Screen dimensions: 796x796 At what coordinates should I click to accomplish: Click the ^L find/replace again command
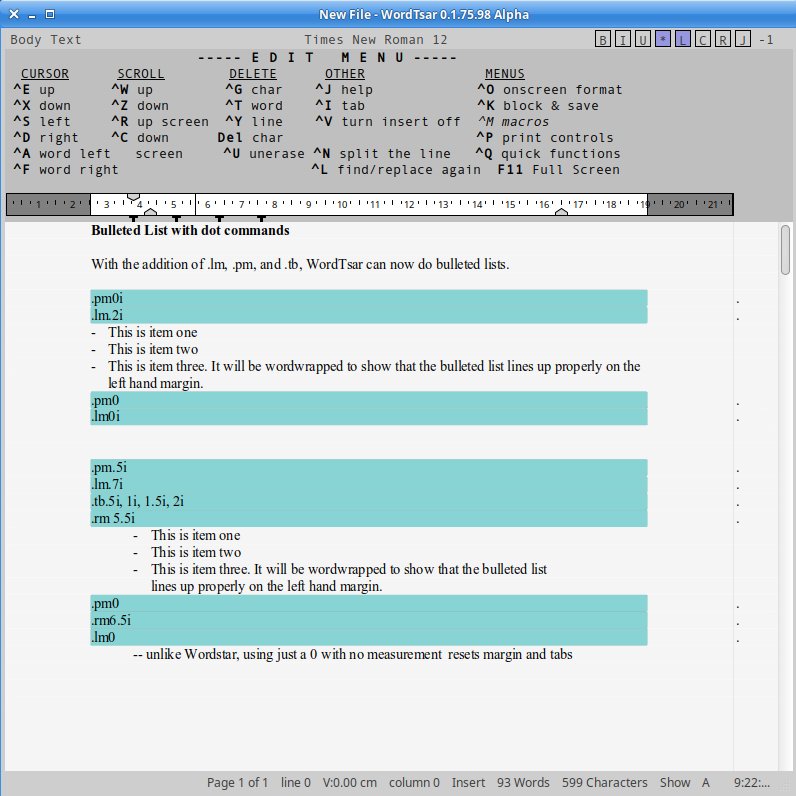tap(396, 170)
